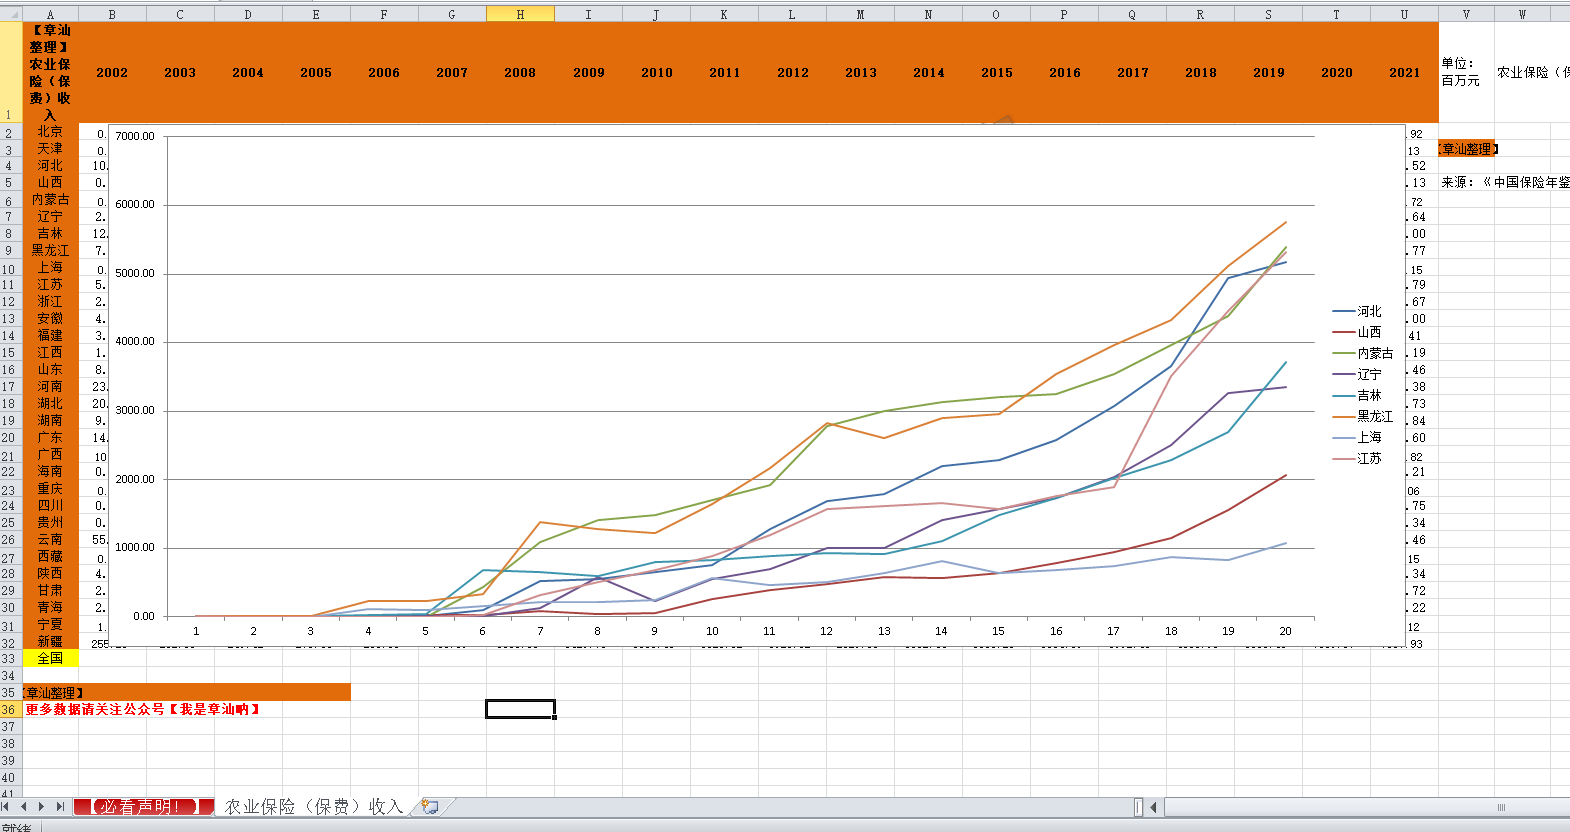Viewport: 1570px width, 832px height.
Task: Click the 江苏 legend entry in chart
Action: pyautogui.click(x=1357, y=458)
